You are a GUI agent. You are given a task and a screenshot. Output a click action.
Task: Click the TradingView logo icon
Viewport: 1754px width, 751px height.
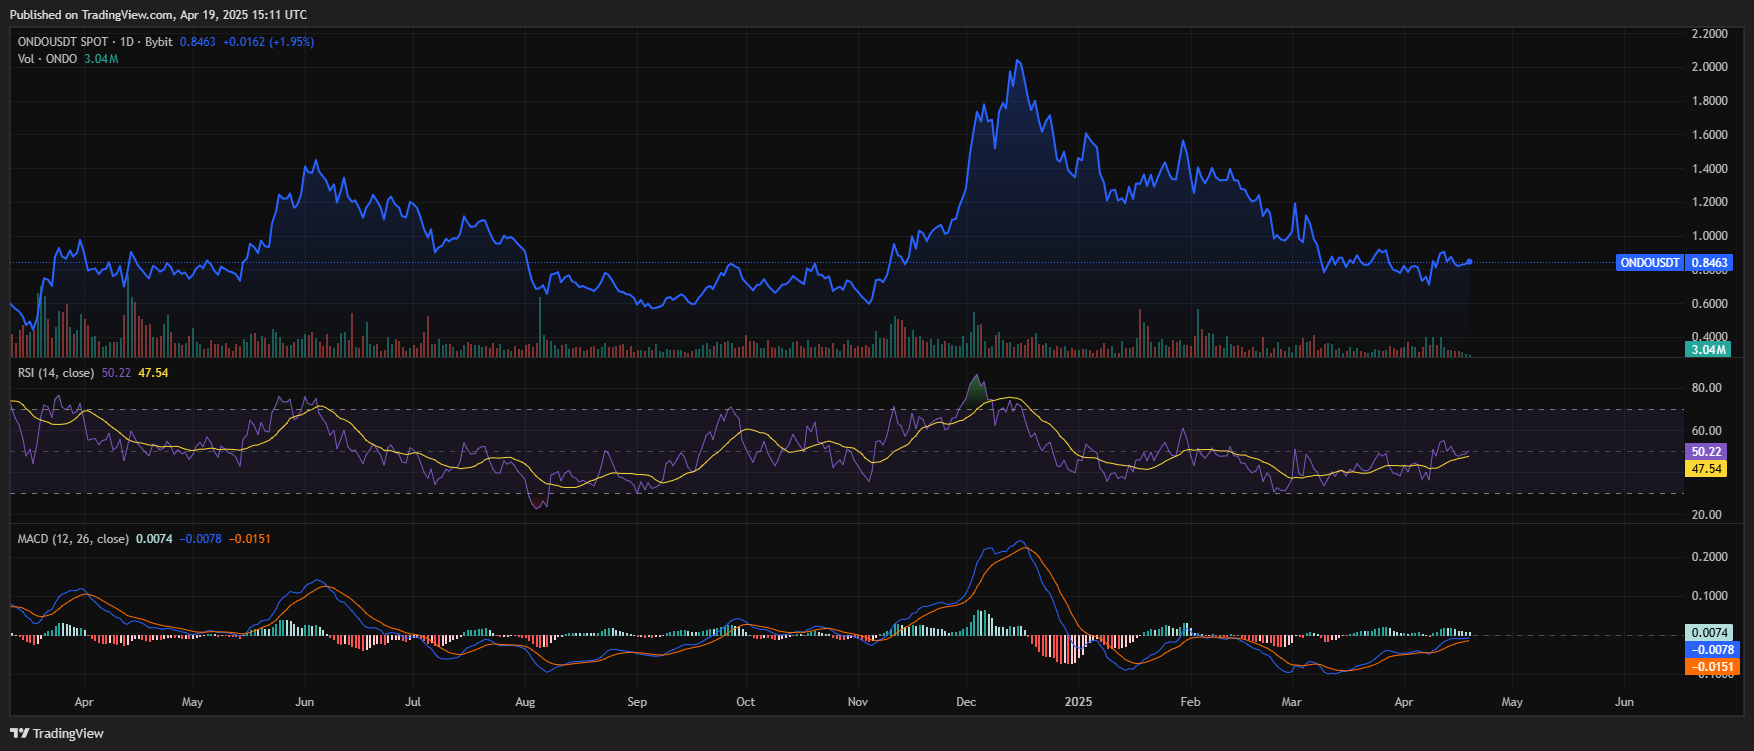[x=19, y=733]
